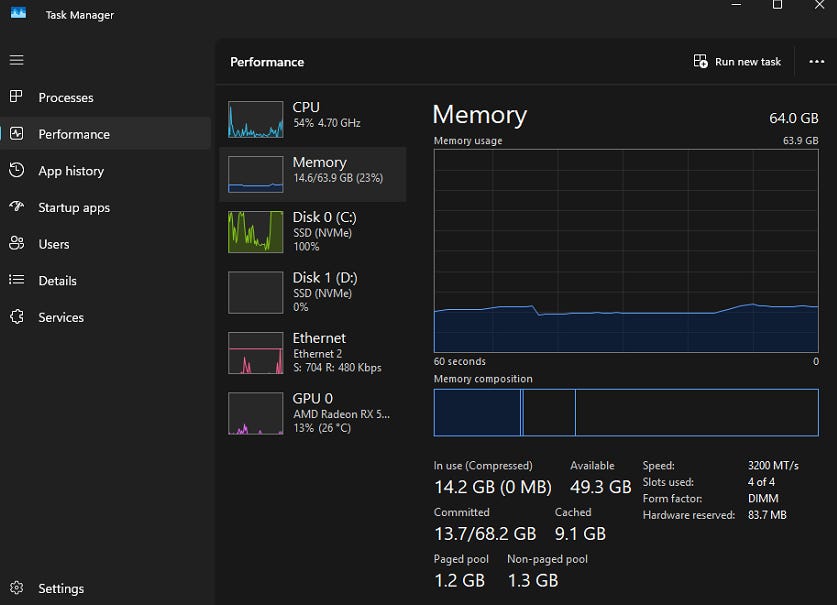Select the Performance page label
837x605 pixels.
click(x=74, y=135)
